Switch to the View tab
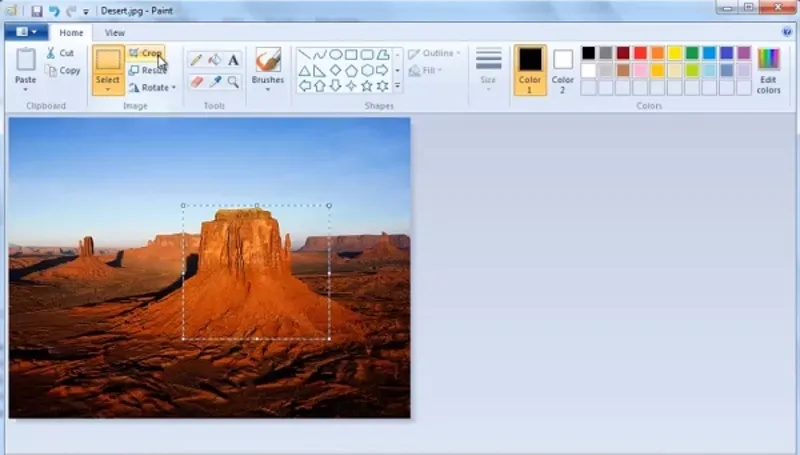Screen dimensions: 800x455 [115, 33]
